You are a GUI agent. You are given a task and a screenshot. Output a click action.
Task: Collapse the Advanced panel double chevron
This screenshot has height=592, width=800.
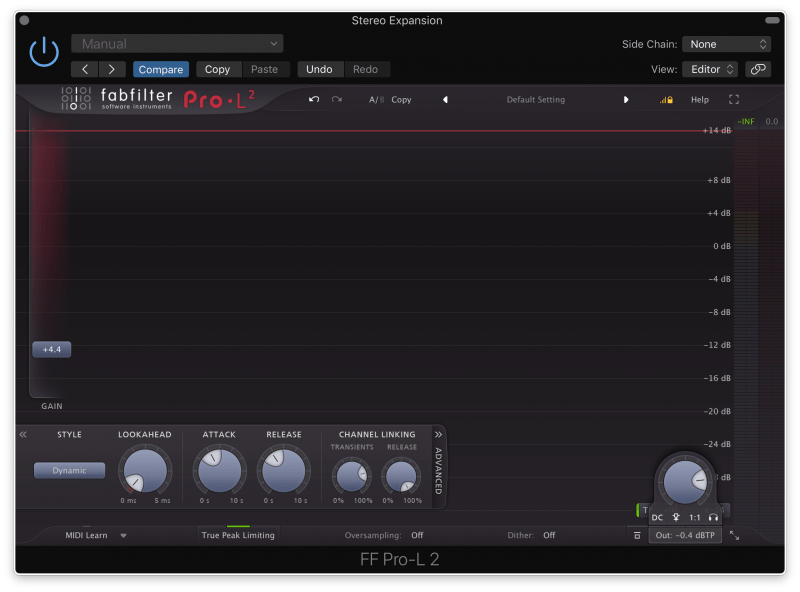(438, 435)
